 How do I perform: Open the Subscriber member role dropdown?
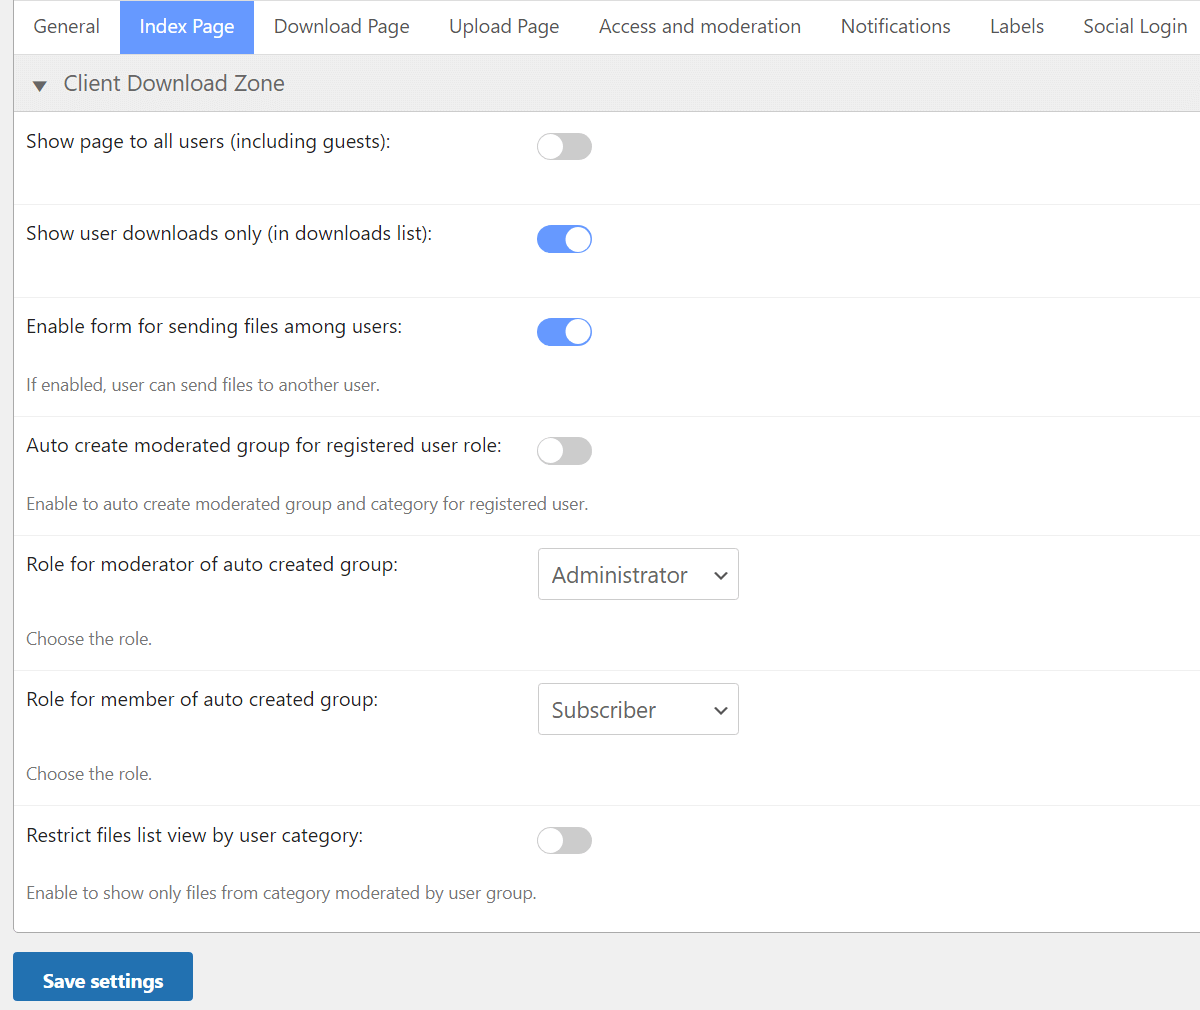click(x=638, y=710)
